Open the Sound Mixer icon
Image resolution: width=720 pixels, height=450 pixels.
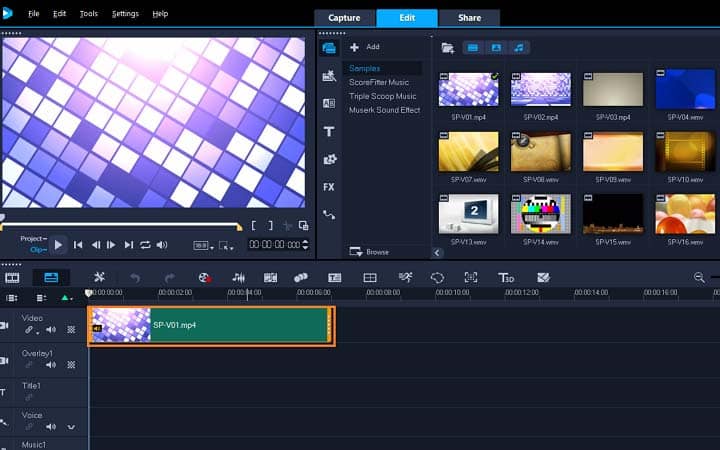[238, 277]
